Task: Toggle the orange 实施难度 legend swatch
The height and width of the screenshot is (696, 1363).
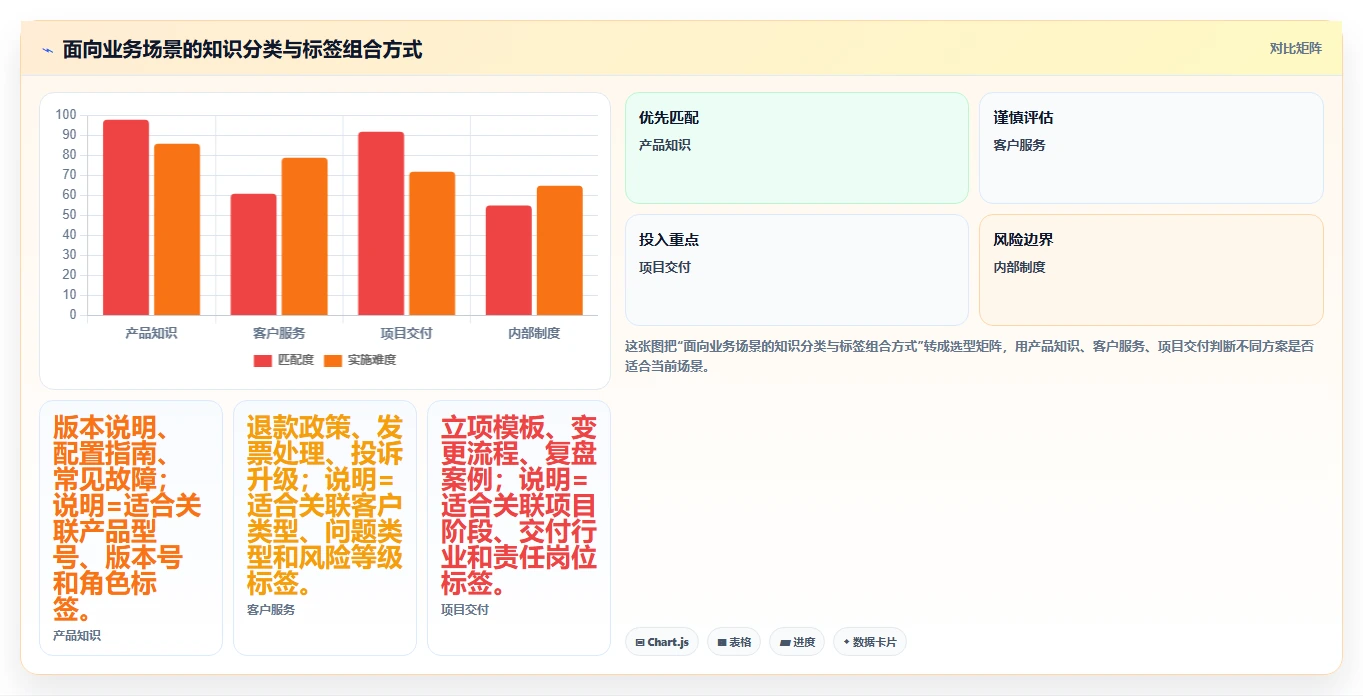Action: click(333, 360)
